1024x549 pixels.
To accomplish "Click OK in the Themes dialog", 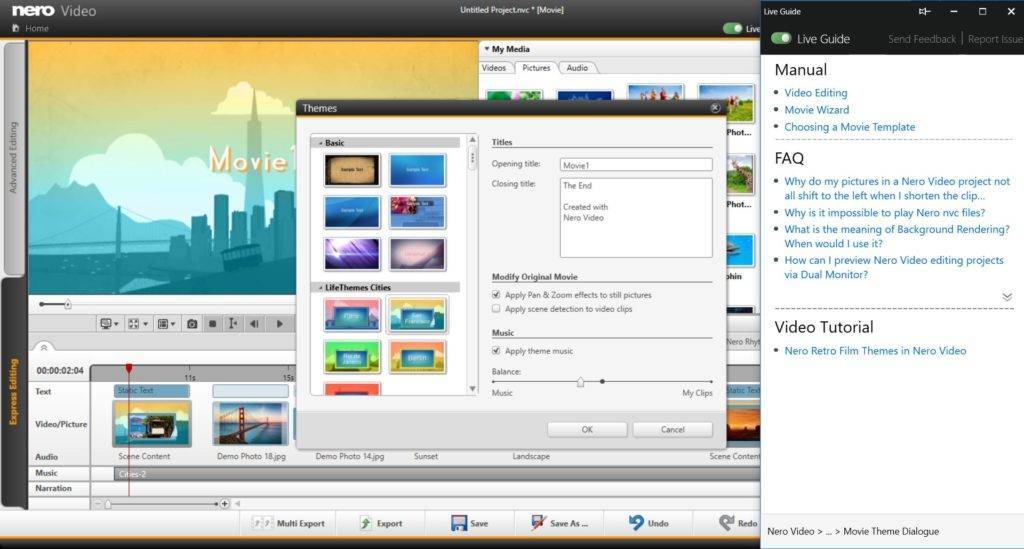I will pos(587,429).
